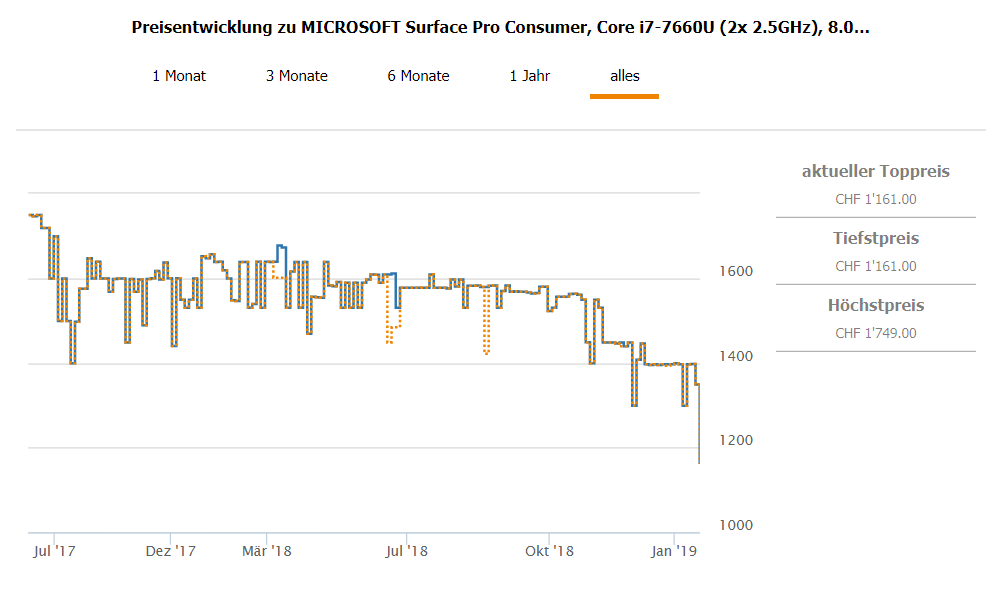Select the 1 Monat time range tab

click(179, 76)
